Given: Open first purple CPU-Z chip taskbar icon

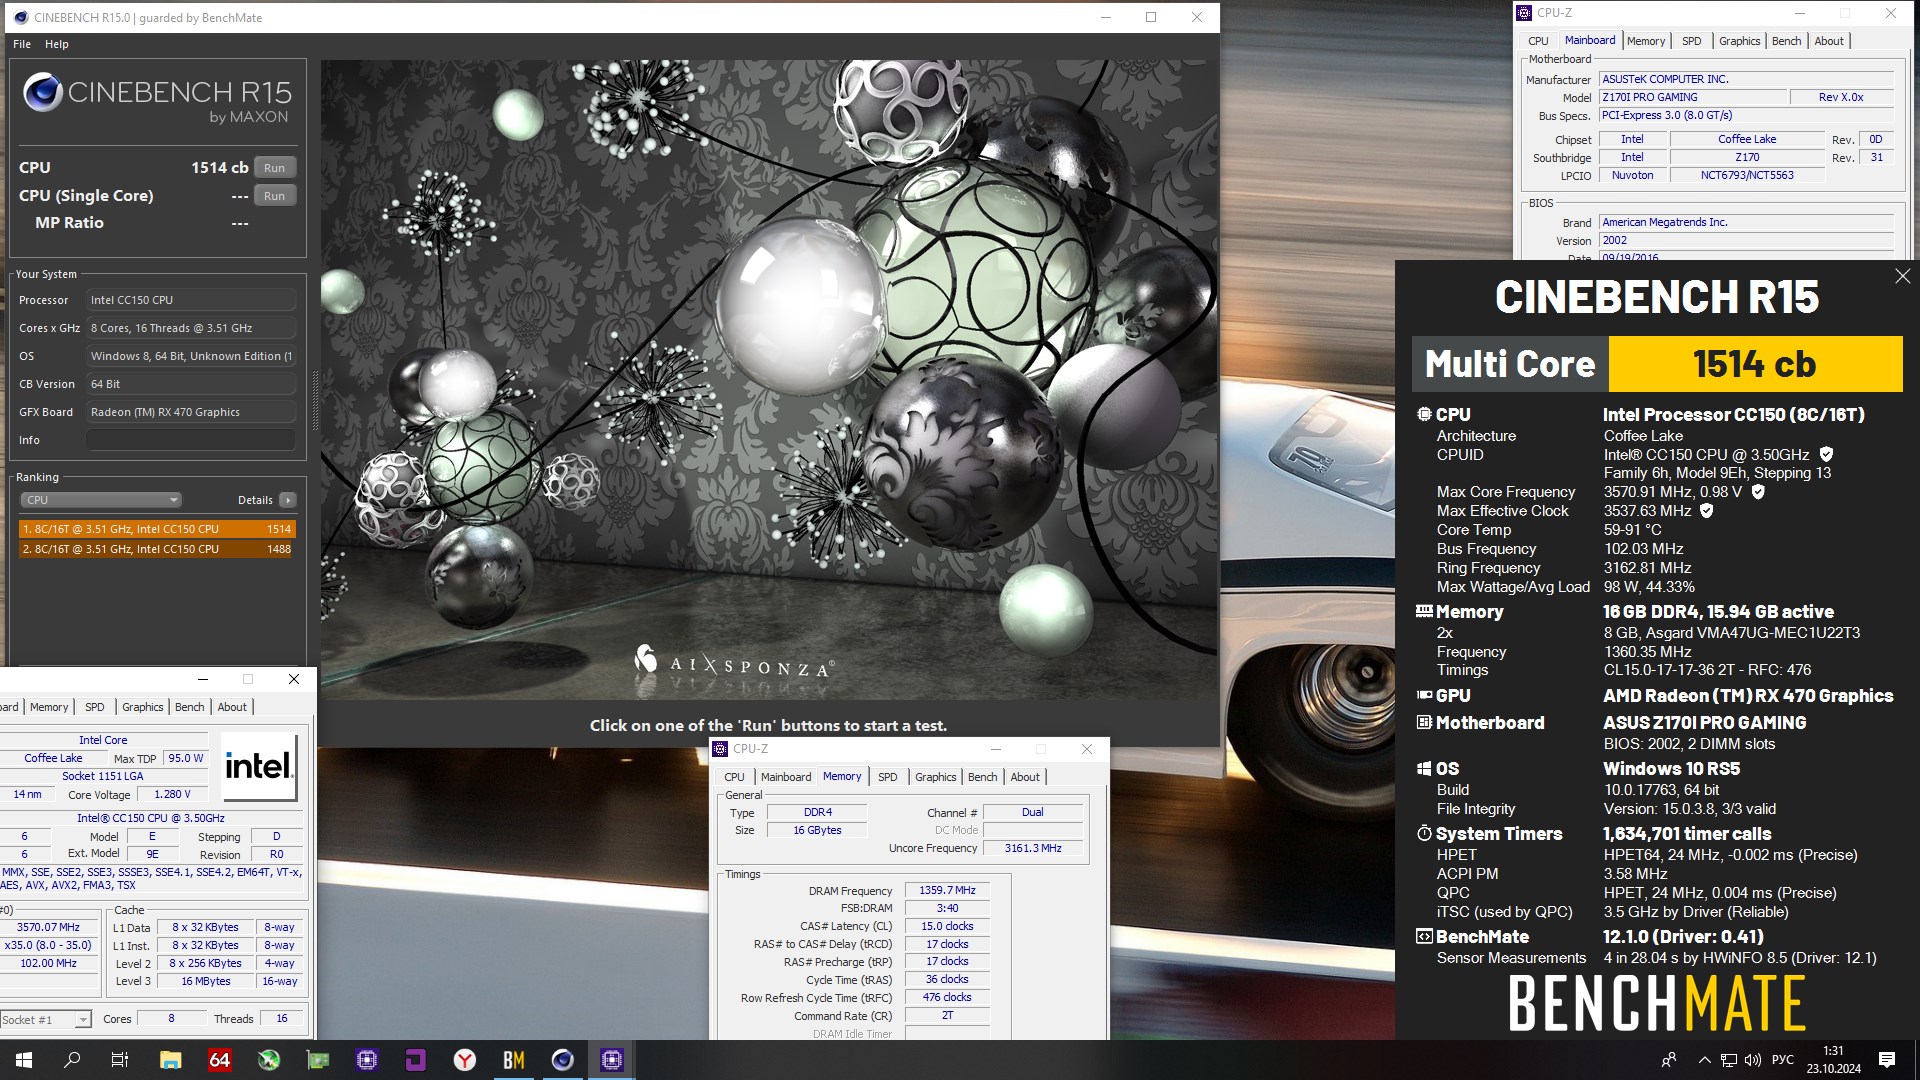Looking at the screenshot, I should click(x=366, y=1060).
